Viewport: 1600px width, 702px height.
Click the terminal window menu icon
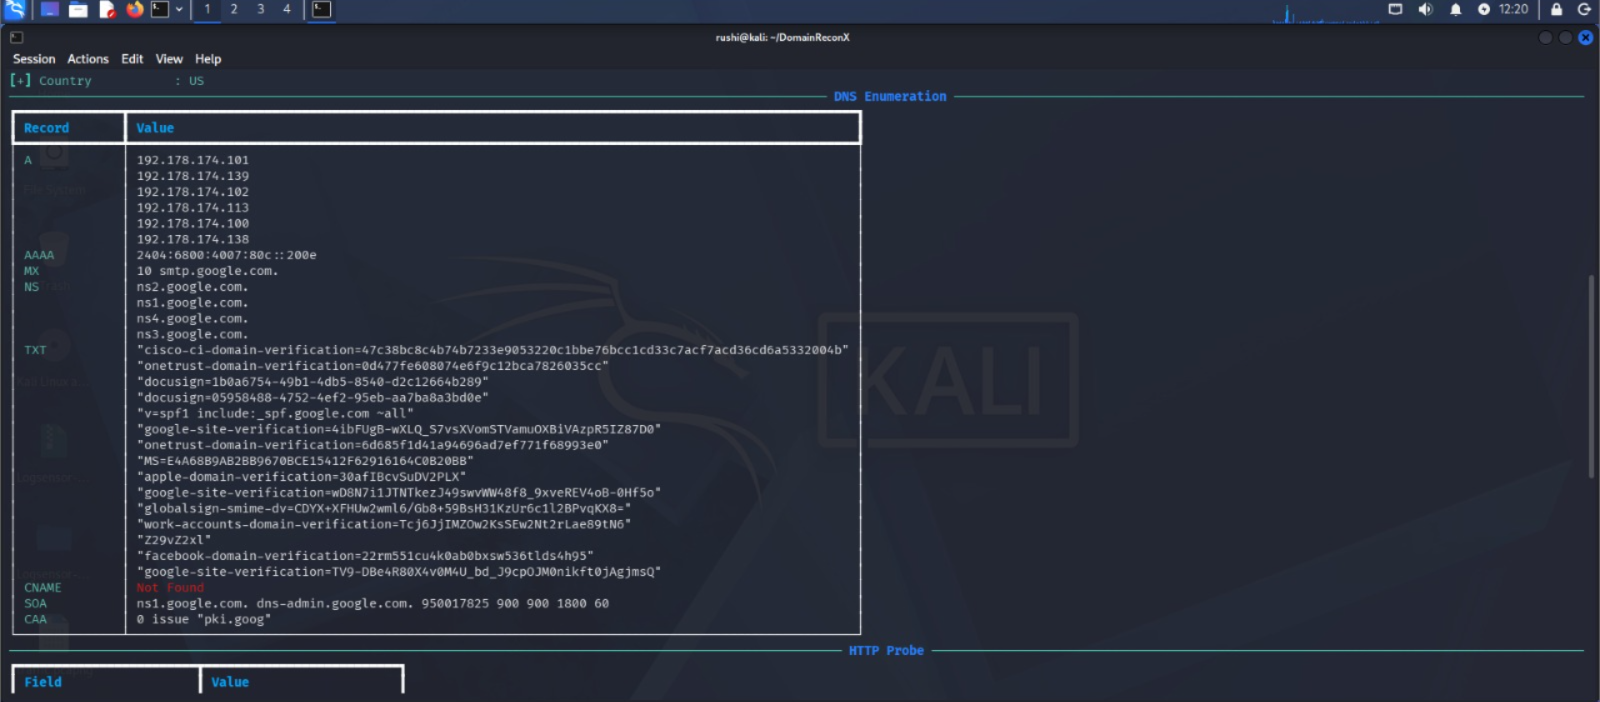[16, 37]
